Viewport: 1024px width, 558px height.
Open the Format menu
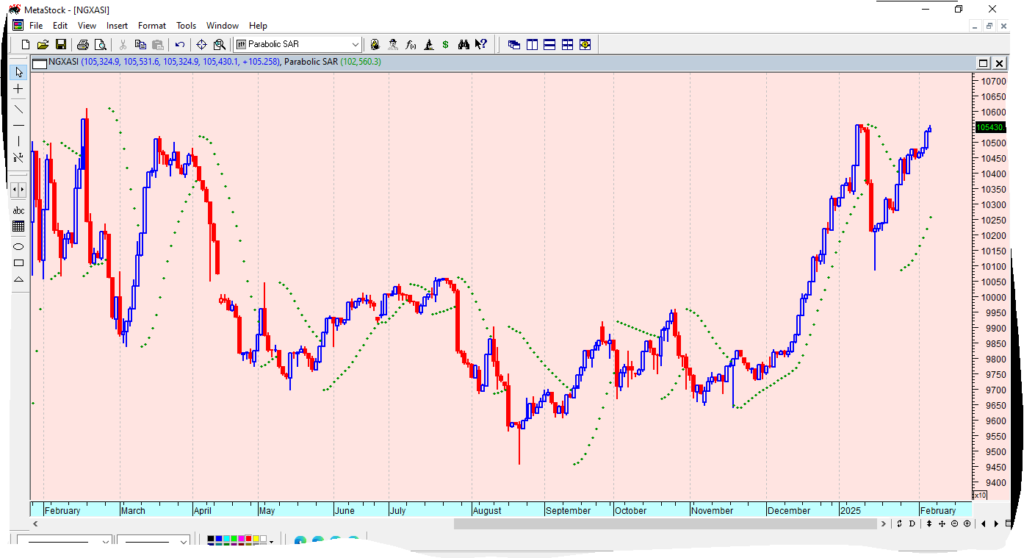(x=152, y=25)
